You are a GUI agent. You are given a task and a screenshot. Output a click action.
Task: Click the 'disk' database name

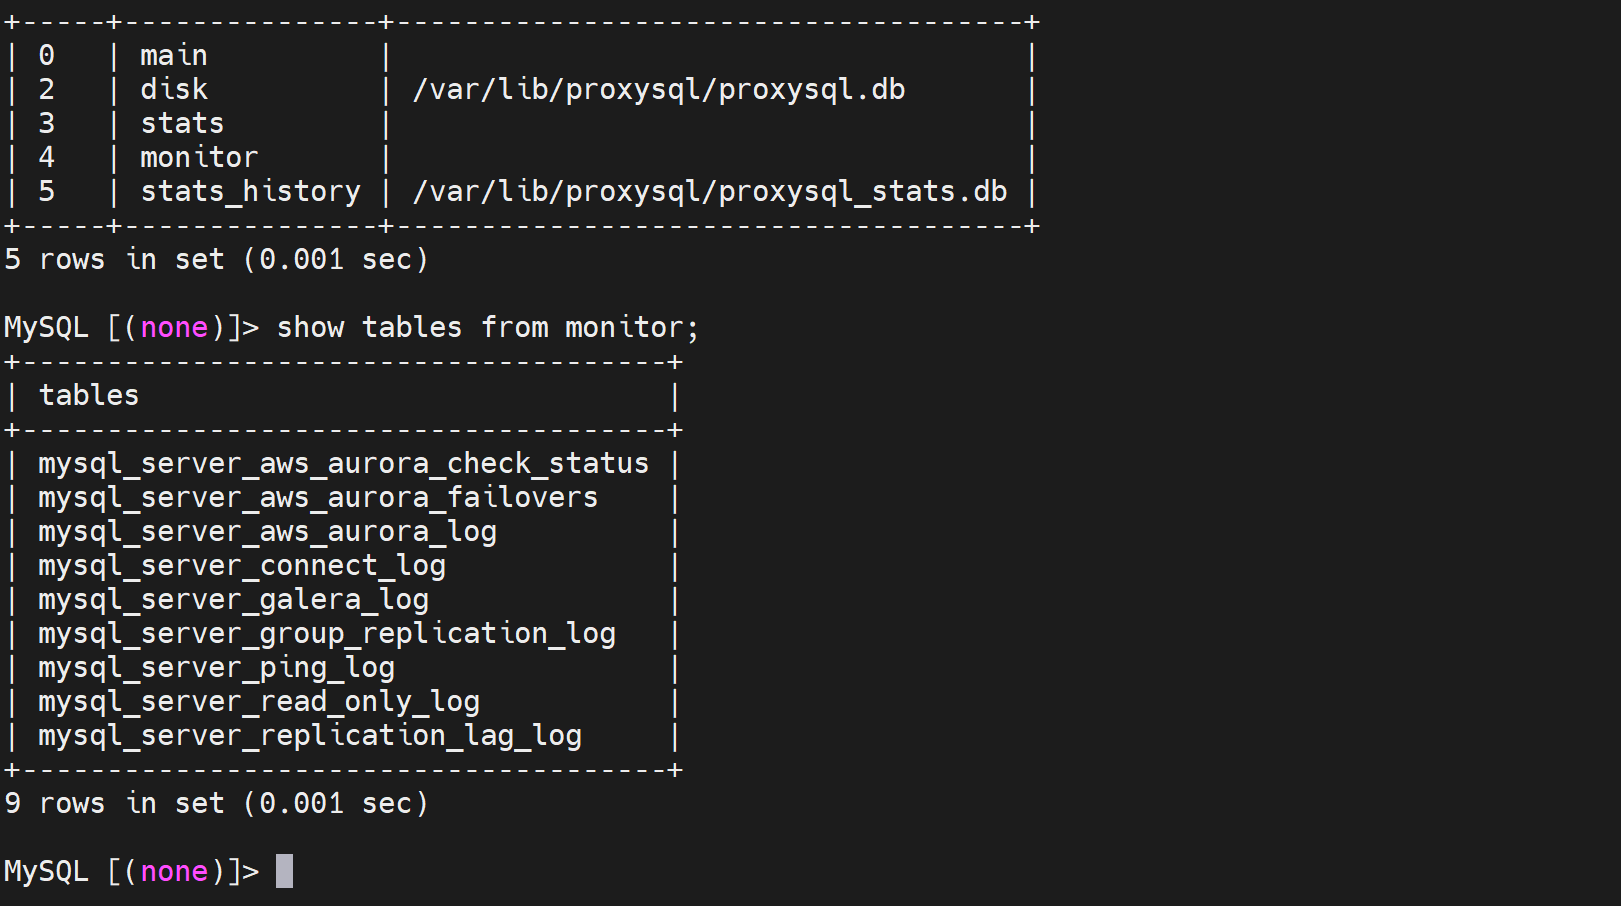[x=174, y=90]
